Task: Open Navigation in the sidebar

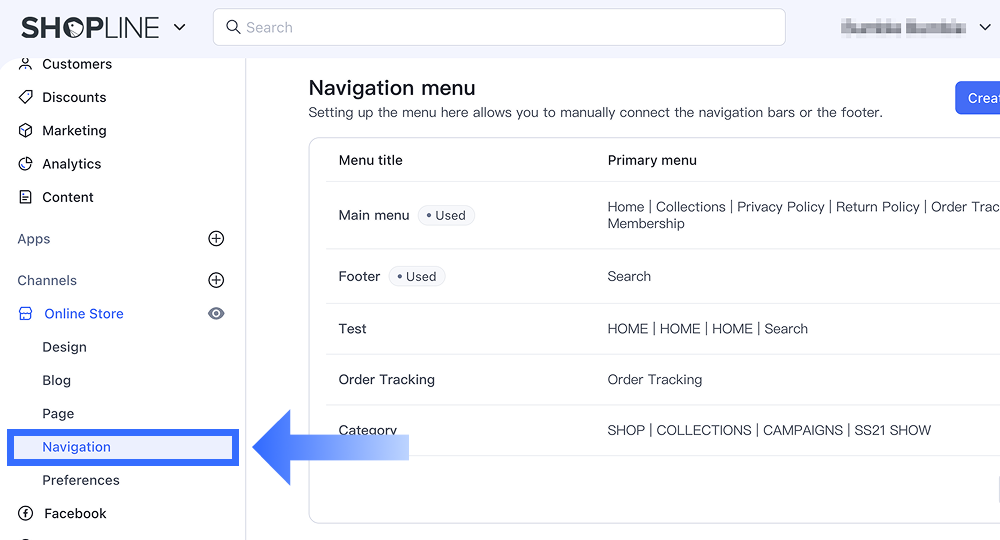Action: [77, 447]
